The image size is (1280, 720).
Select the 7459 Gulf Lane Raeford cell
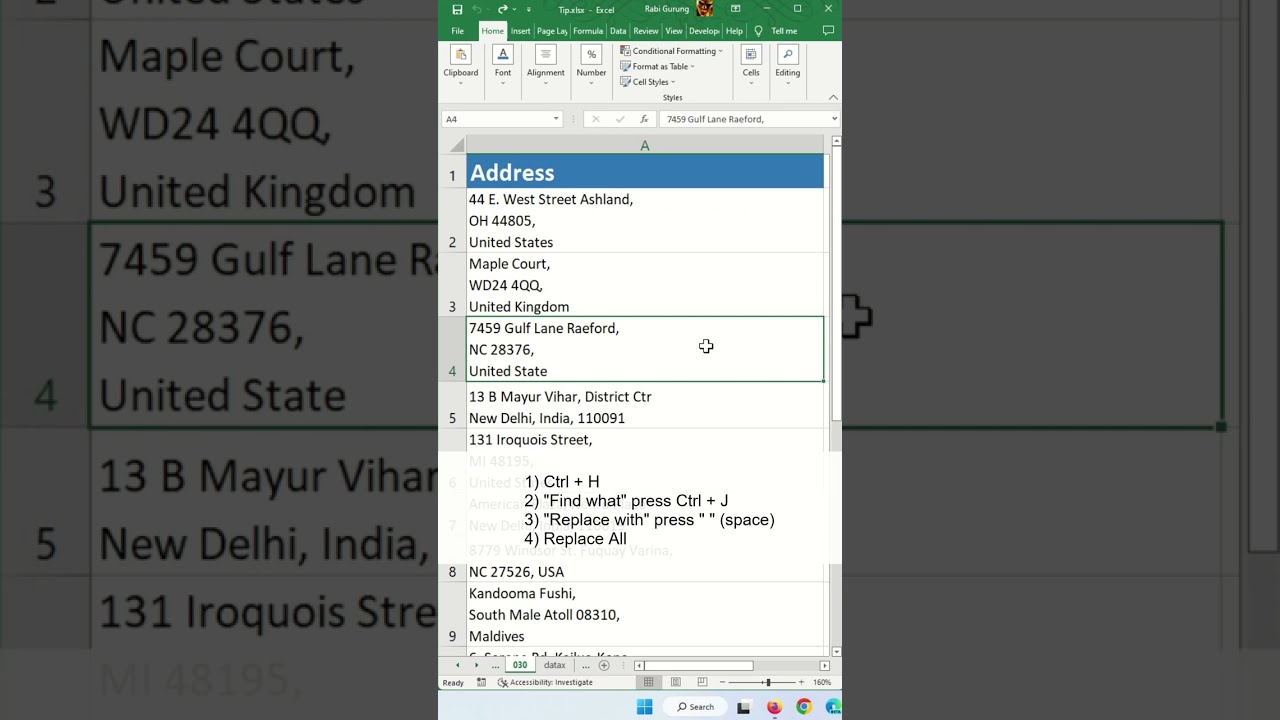click(x=645, y=349)
